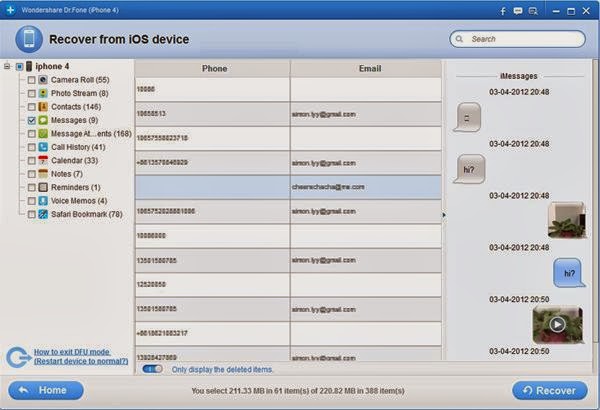Screen dimensions: 600x410
Task: Uncheck the Messages (9) checkbox
Action: click(31, 121)
